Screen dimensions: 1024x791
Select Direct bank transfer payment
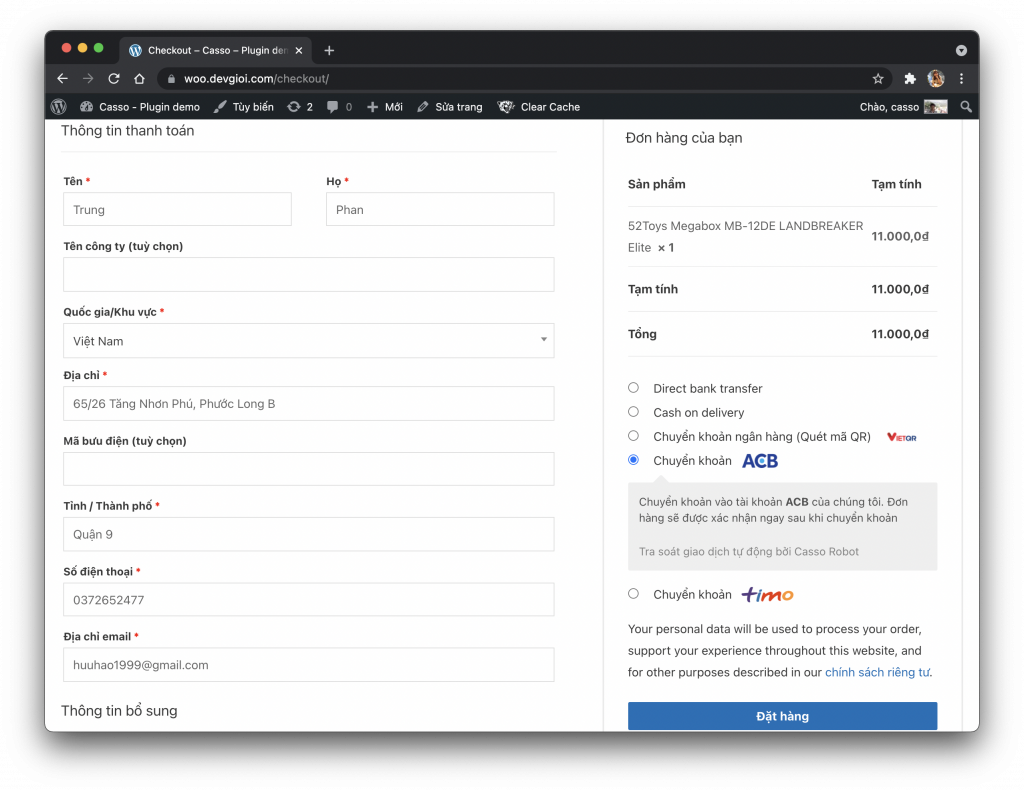coord(633,388)
